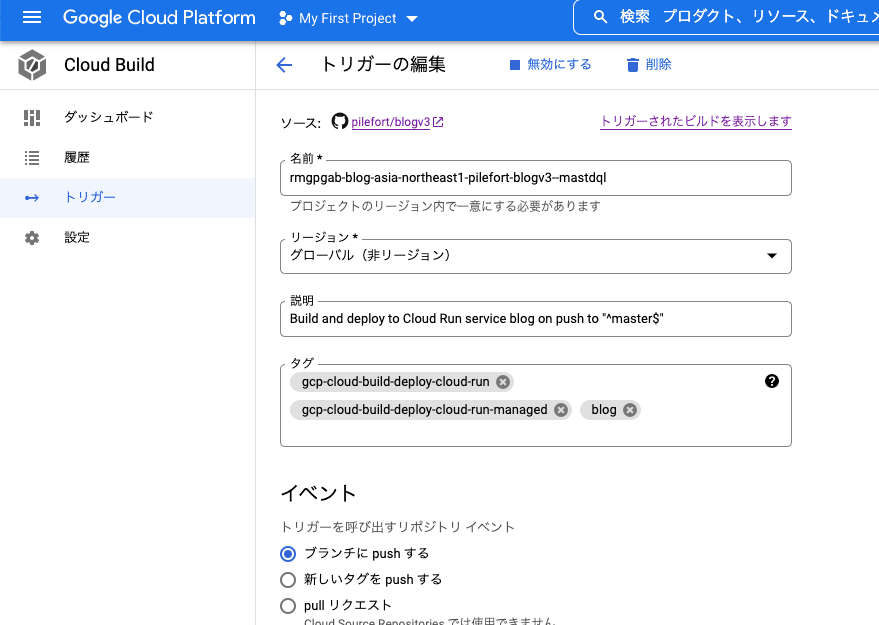Click トリガーされたビルドを表示します link
The width and height of the screenshot is (879, 625).
(695, 119)
